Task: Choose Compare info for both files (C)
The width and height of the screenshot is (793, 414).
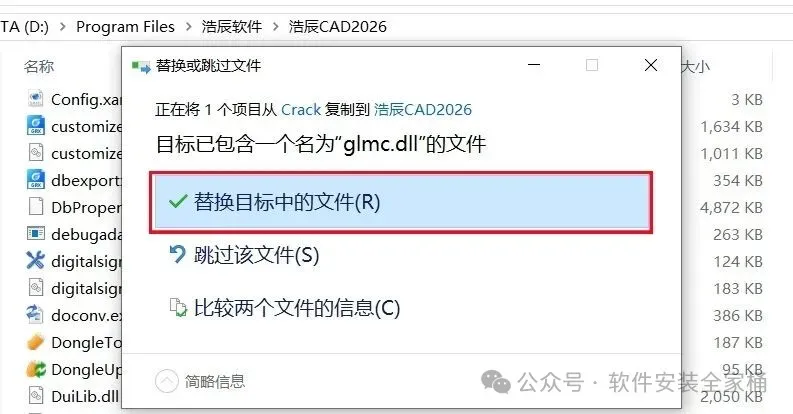Action: (x=284, y=308)
